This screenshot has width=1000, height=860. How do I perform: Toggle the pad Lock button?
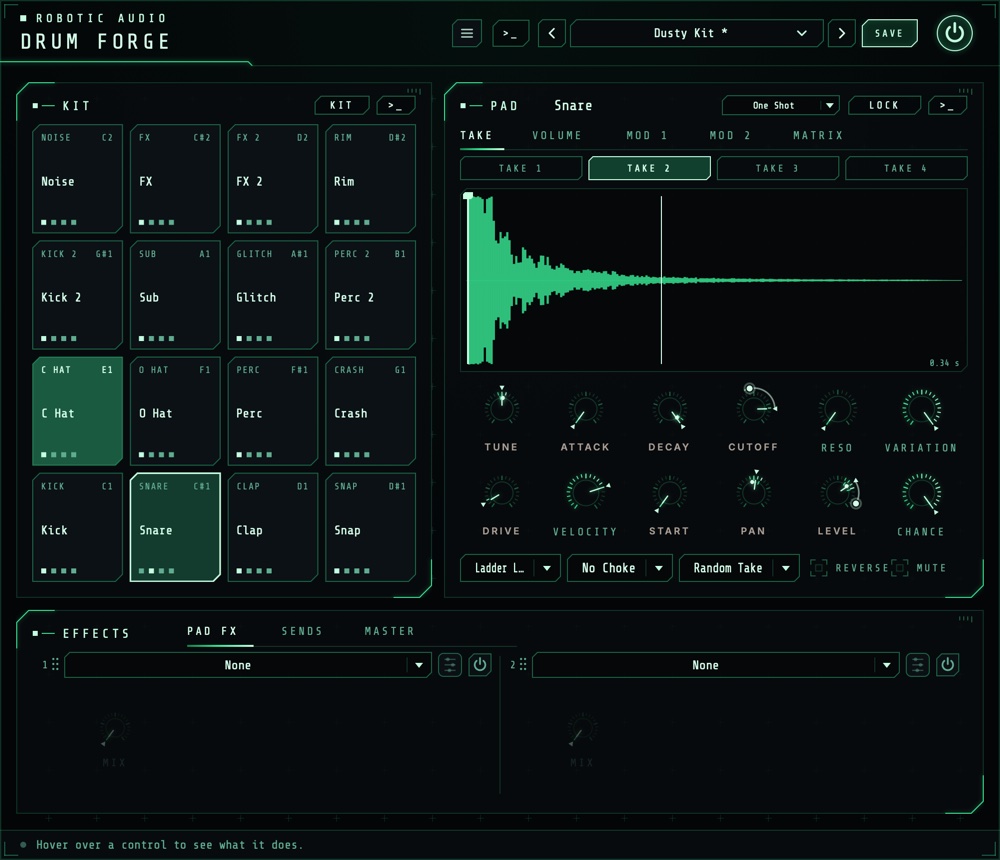pyautogui.click(x=884, y=105)
